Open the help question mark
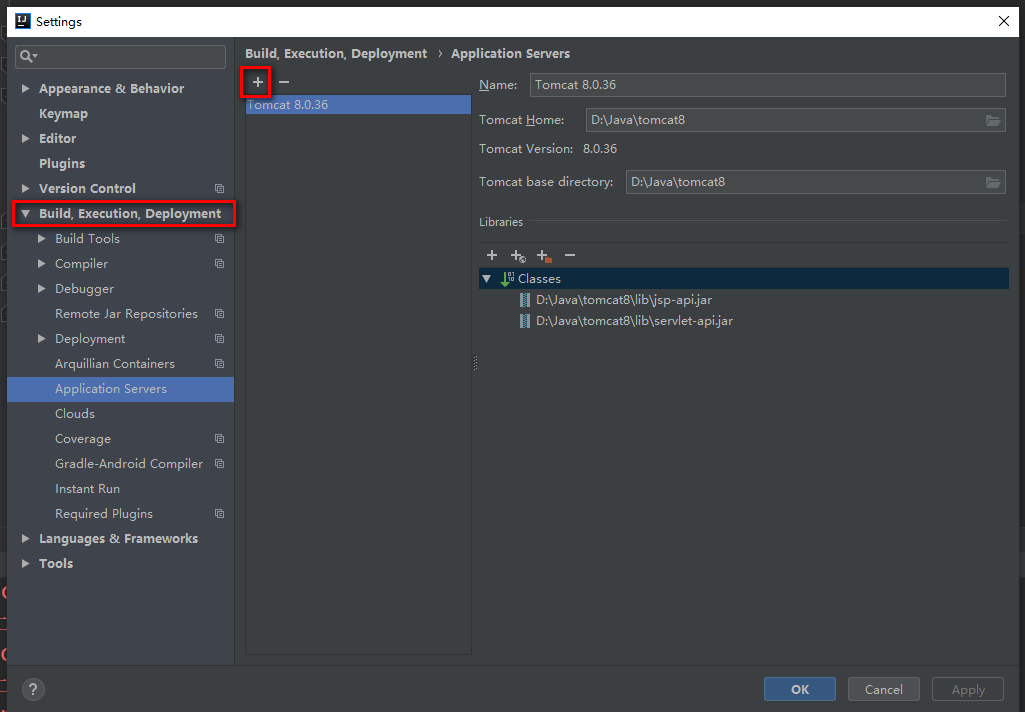Screen dimensions: 1025x712 point(33,689)
